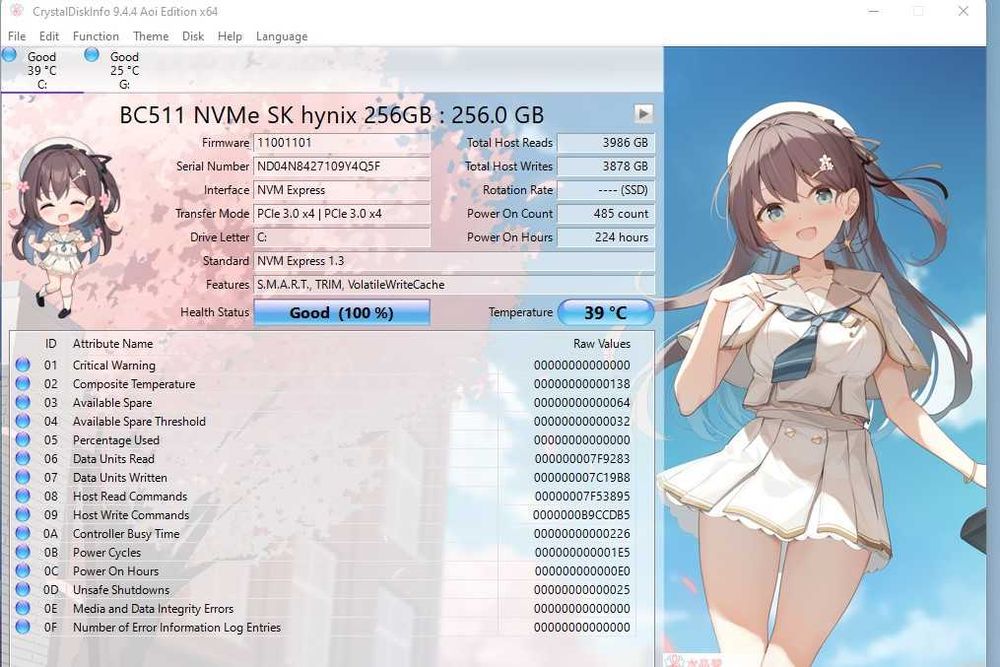Click the 39 °C temperature button
1000x667 pixels.
(x=606, y=312)
